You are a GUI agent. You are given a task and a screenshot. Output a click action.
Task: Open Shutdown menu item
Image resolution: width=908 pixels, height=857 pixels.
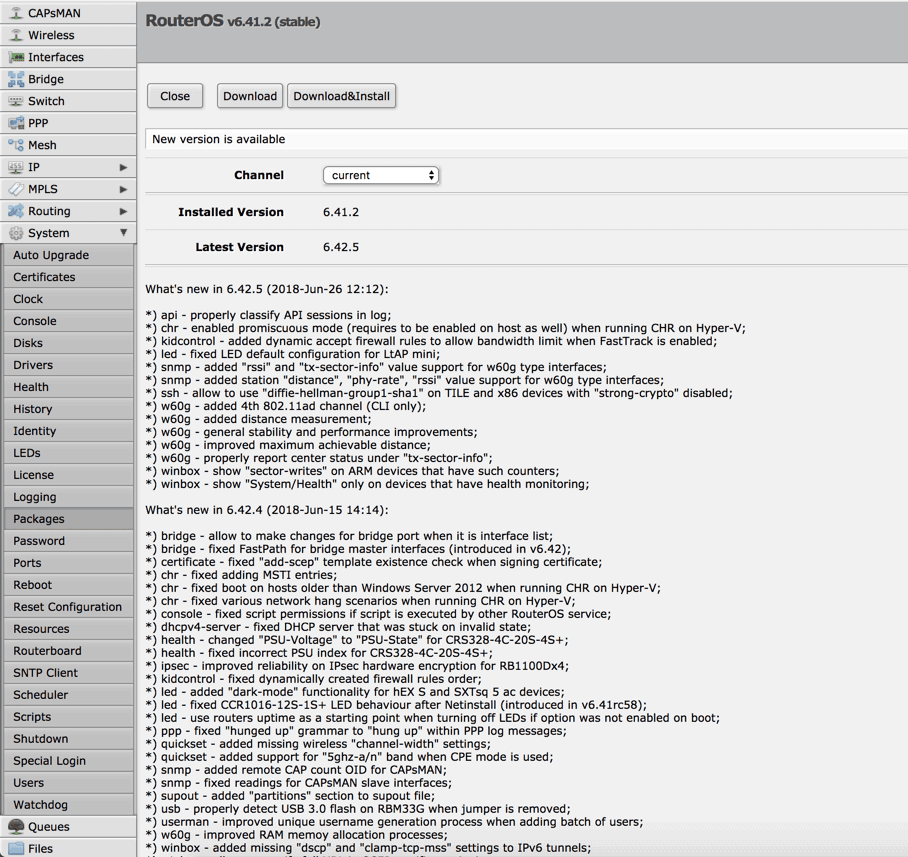click(x=68, y=739)
